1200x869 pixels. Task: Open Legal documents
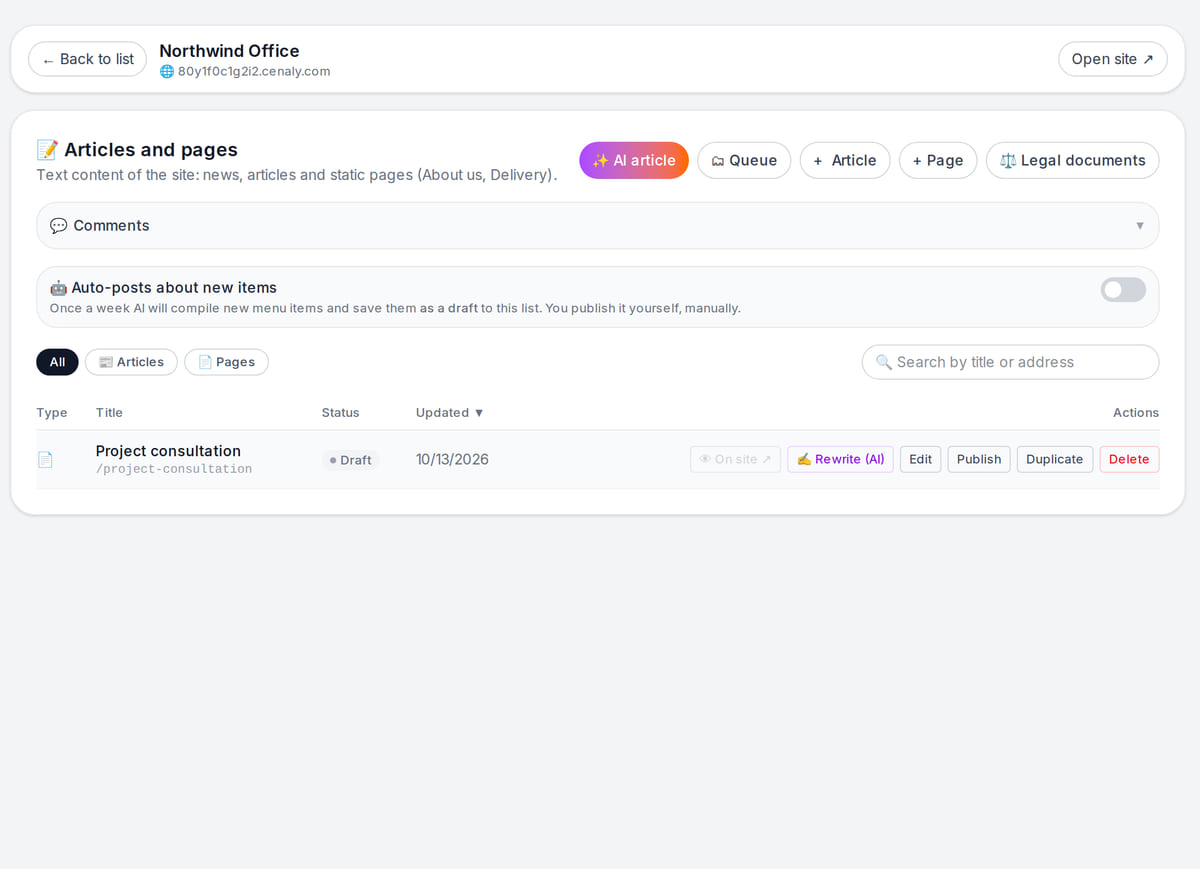pos(1073,160)
